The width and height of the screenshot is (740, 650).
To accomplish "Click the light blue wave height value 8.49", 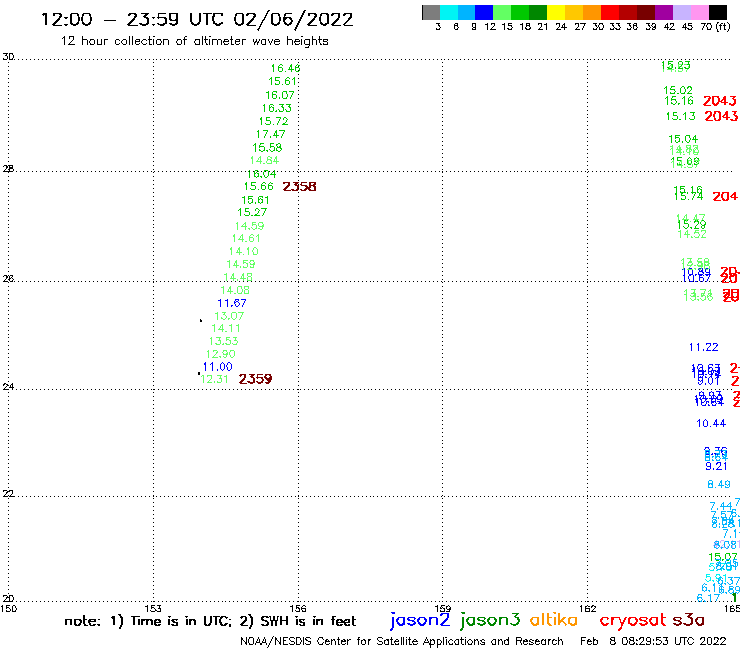I will point(719,484).
